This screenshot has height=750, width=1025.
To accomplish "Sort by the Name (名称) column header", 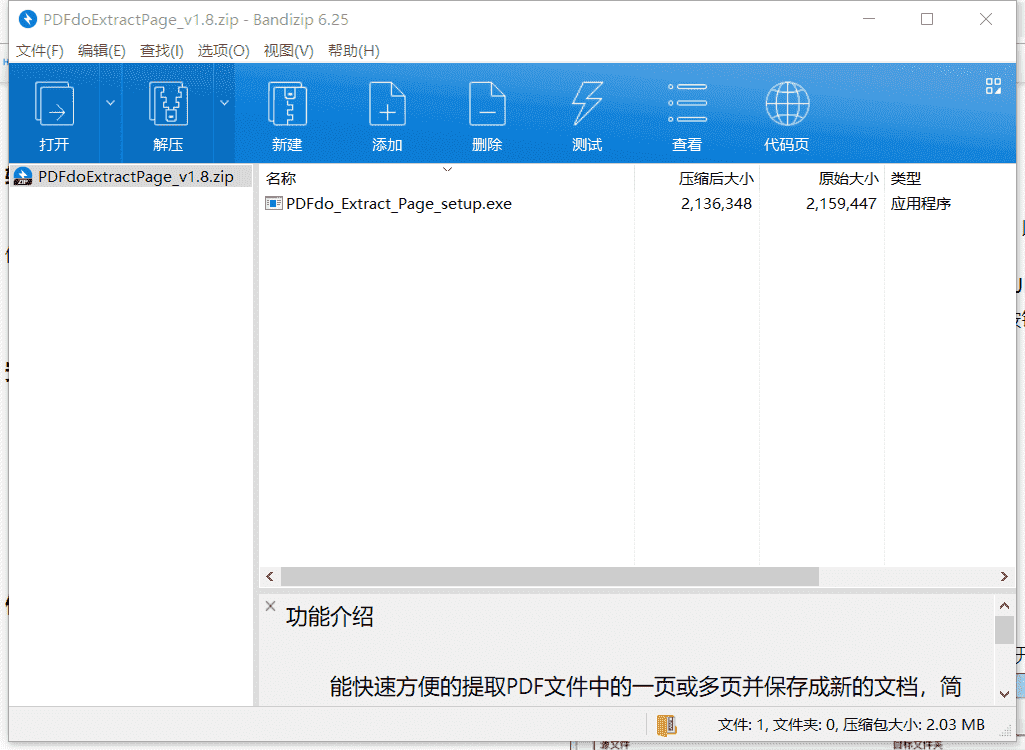I will coord(281,179).
